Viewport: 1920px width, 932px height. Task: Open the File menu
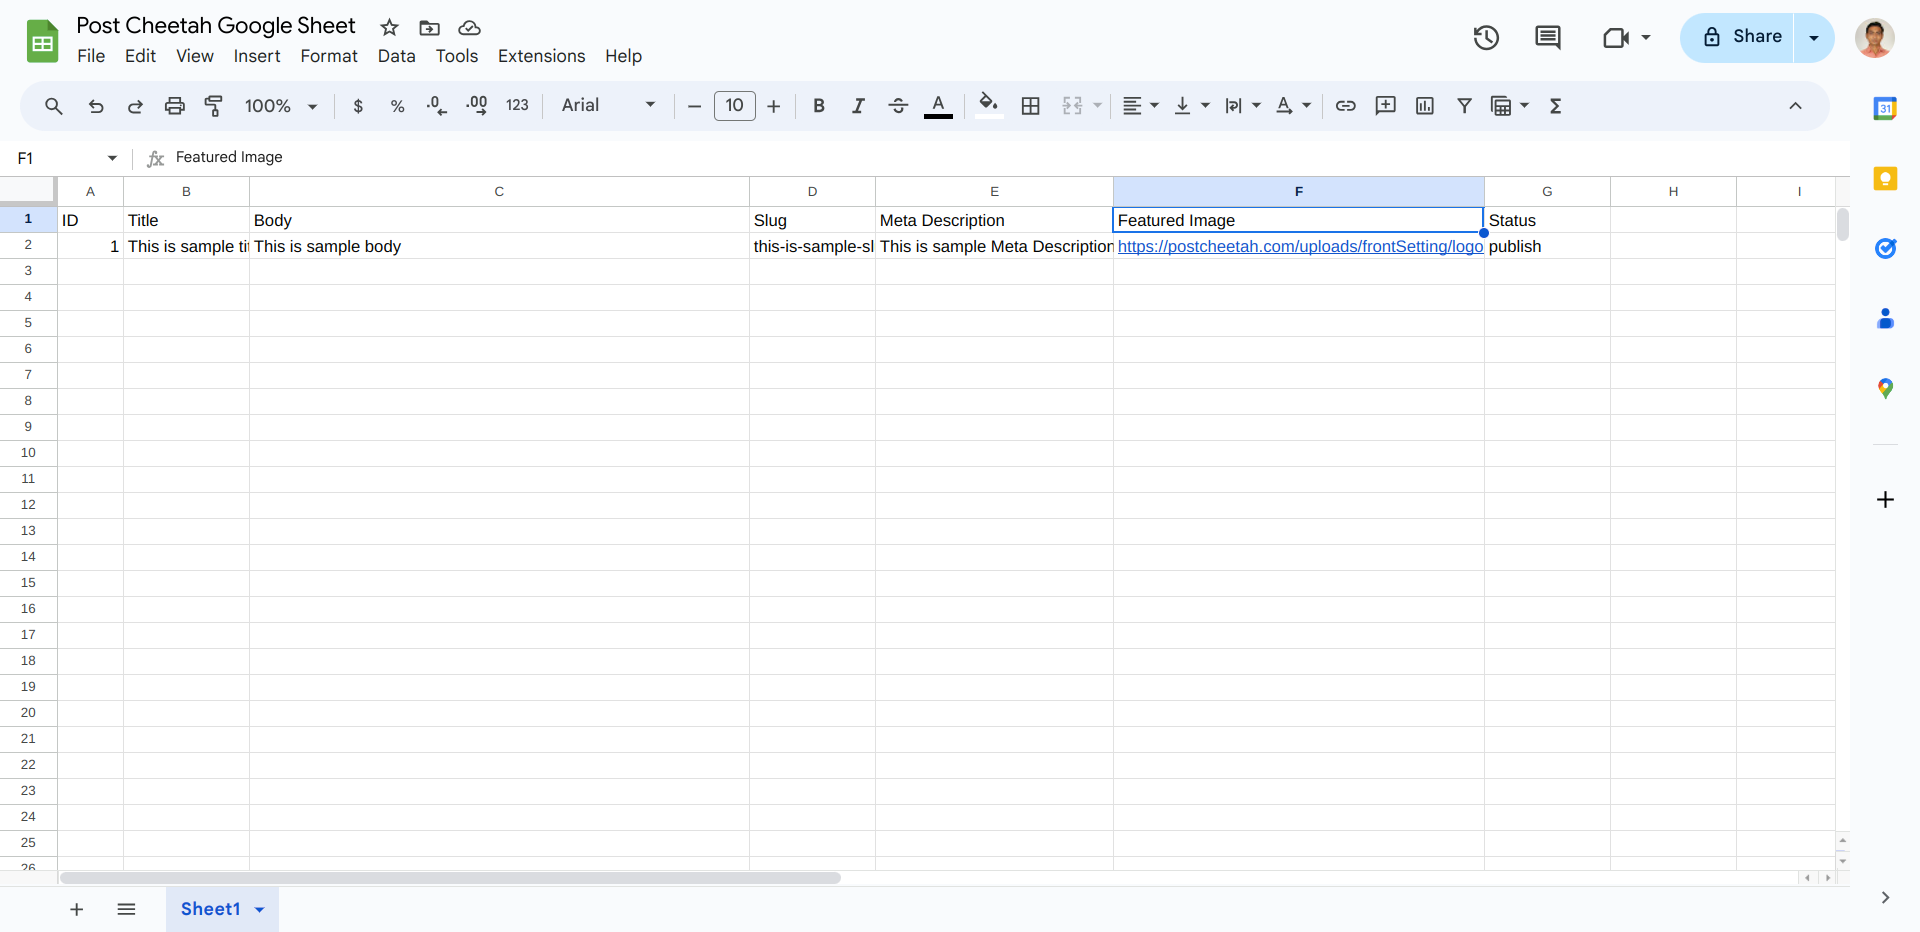pos(91,56)
